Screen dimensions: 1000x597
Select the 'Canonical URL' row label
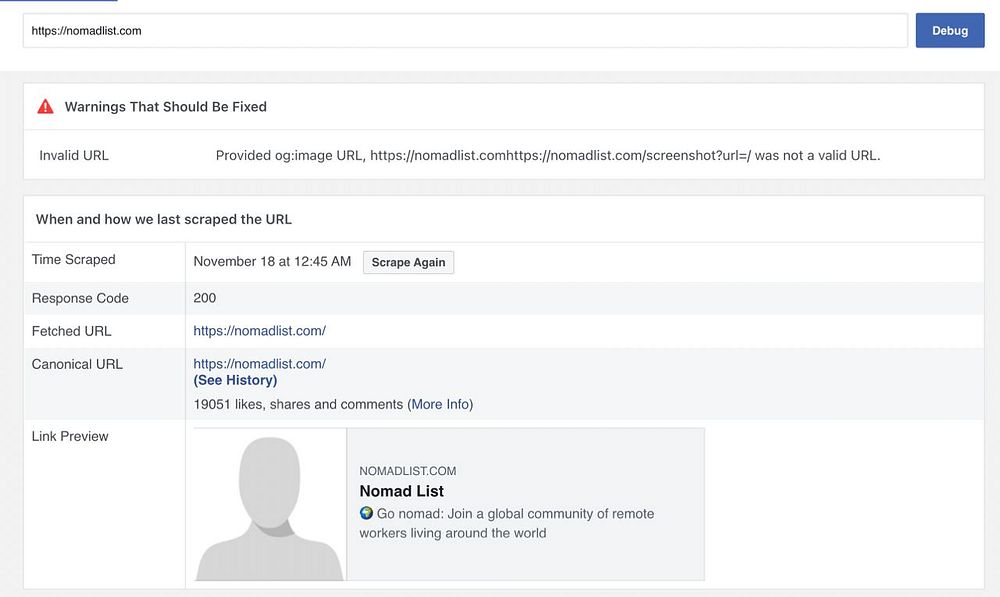click(x=77, y=364)
